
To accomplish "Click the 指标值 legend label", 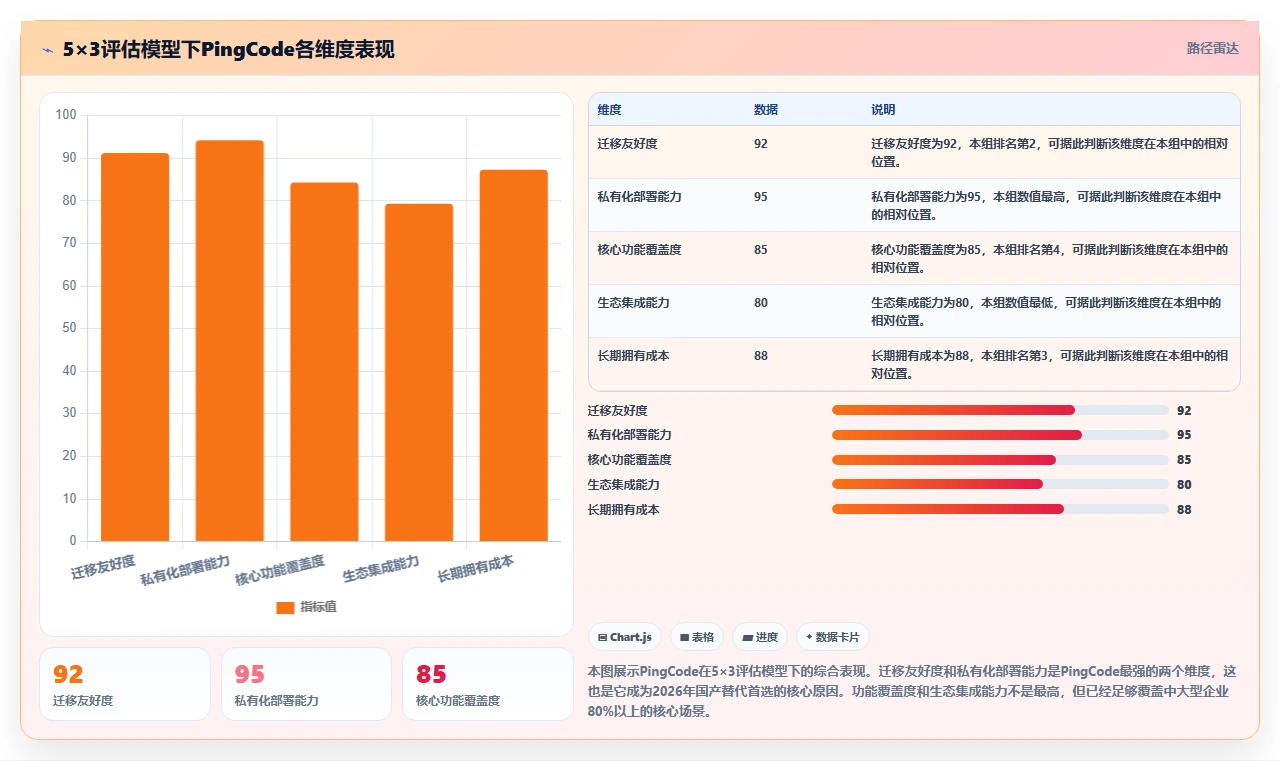I will 319,607.
